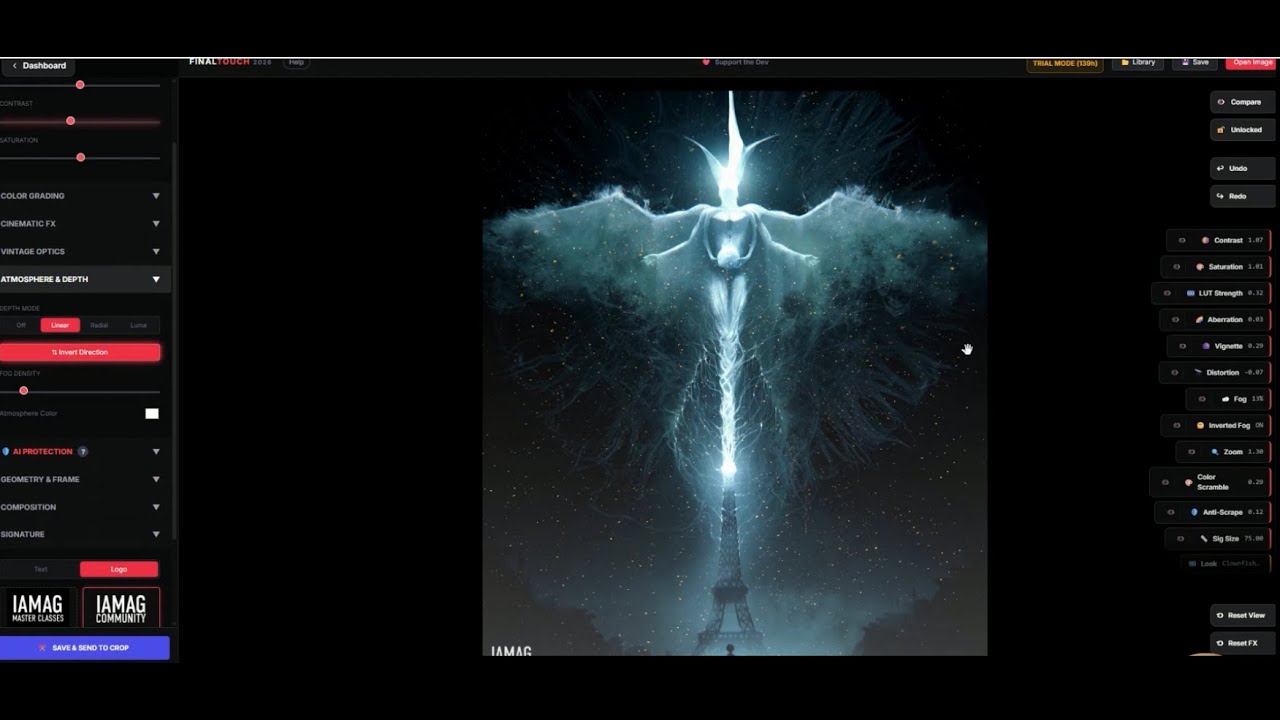The height and width of the screenshot is (720, 1280).
Task: Expand the Geometry & Frame section
Action: (x=81, y=479)
